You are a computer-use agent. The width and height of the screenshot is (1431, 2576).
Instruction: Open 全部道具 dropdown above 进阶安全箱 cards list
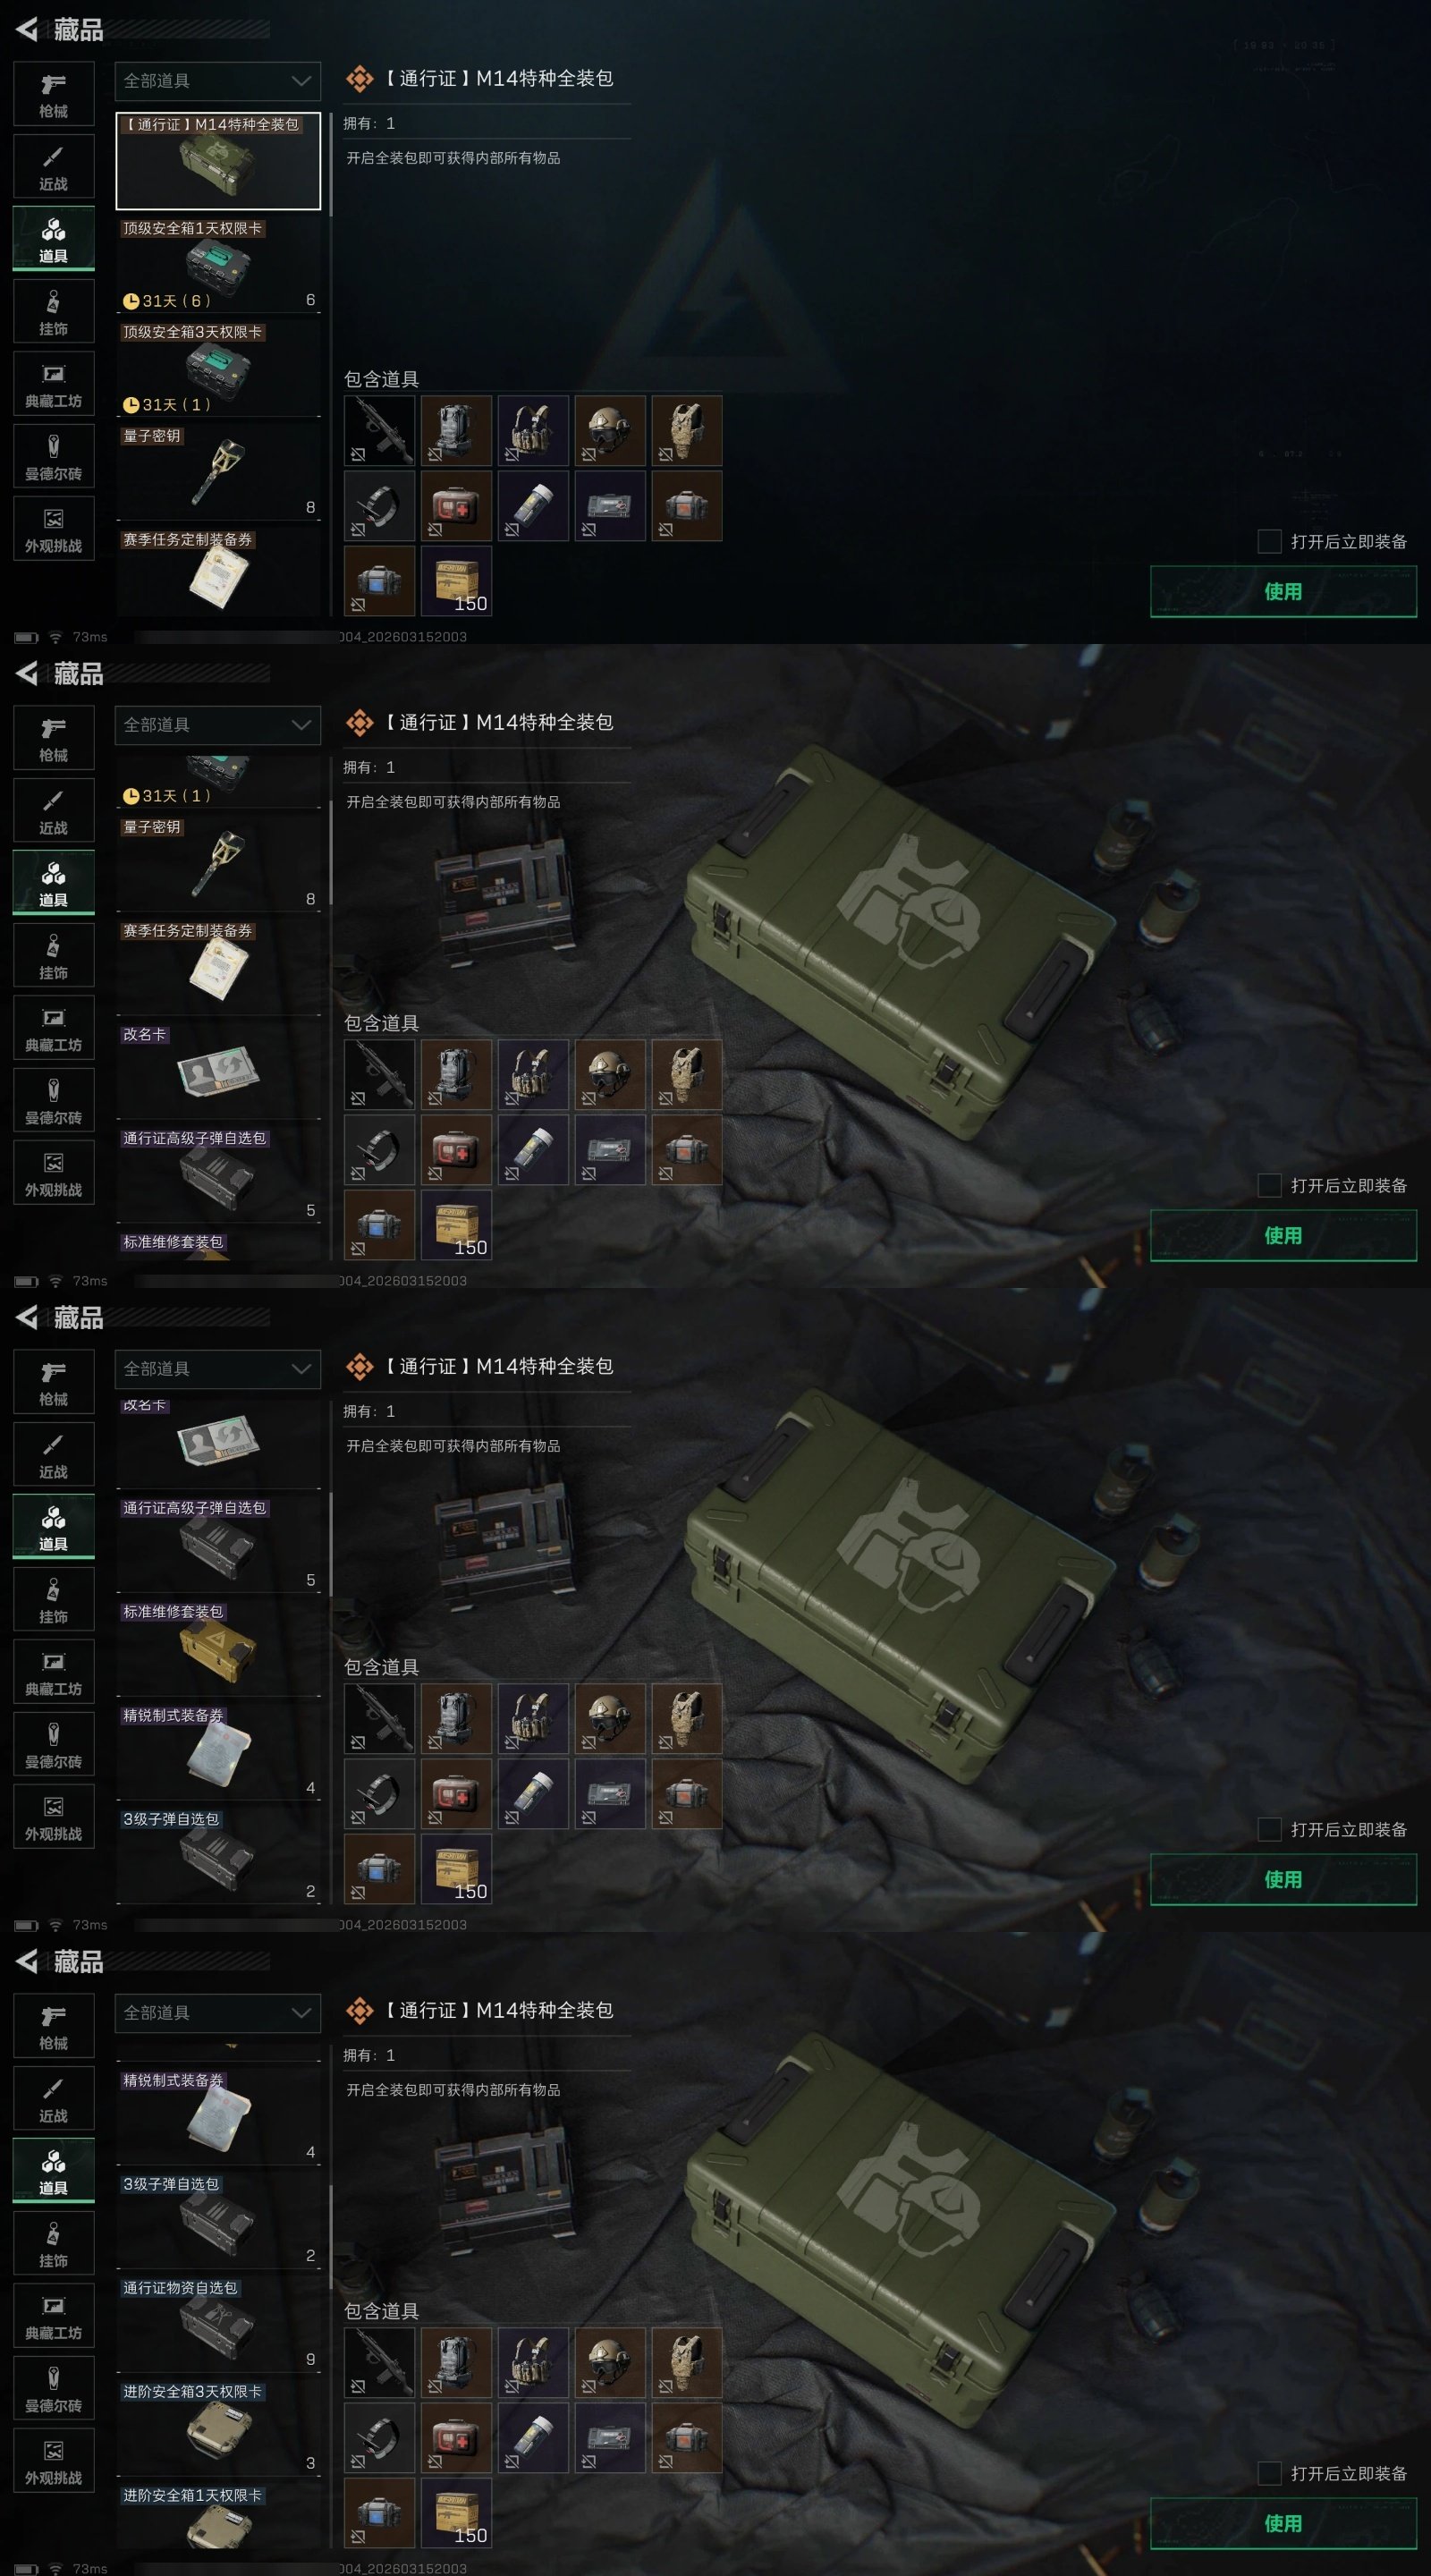(218, 2013)
